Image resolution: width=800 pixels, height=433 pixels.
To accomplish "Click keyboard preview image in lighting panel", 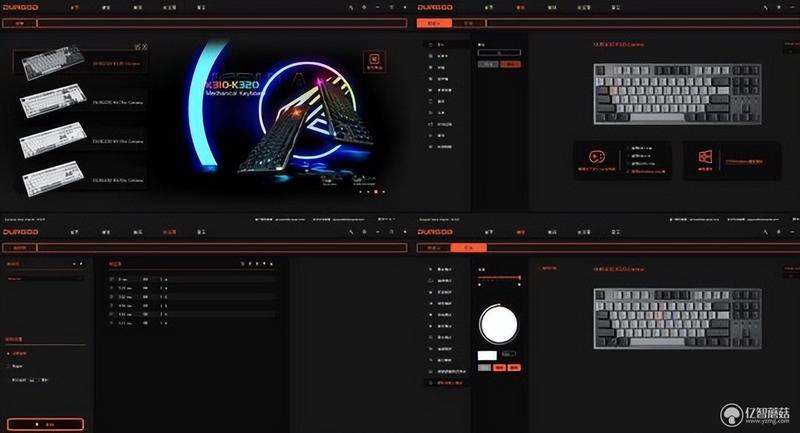I will (678, 319).
